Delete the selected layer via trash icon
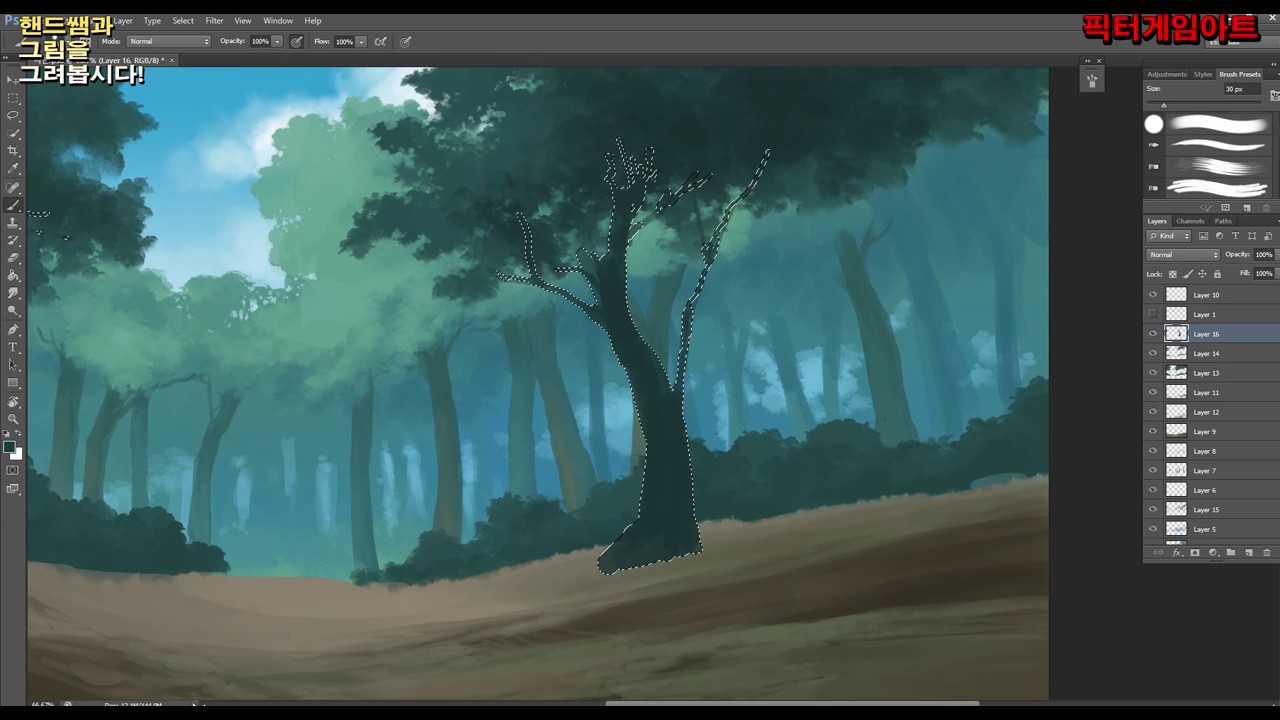This screenshot has width=1280, height=720. [x=1267, y=552]
